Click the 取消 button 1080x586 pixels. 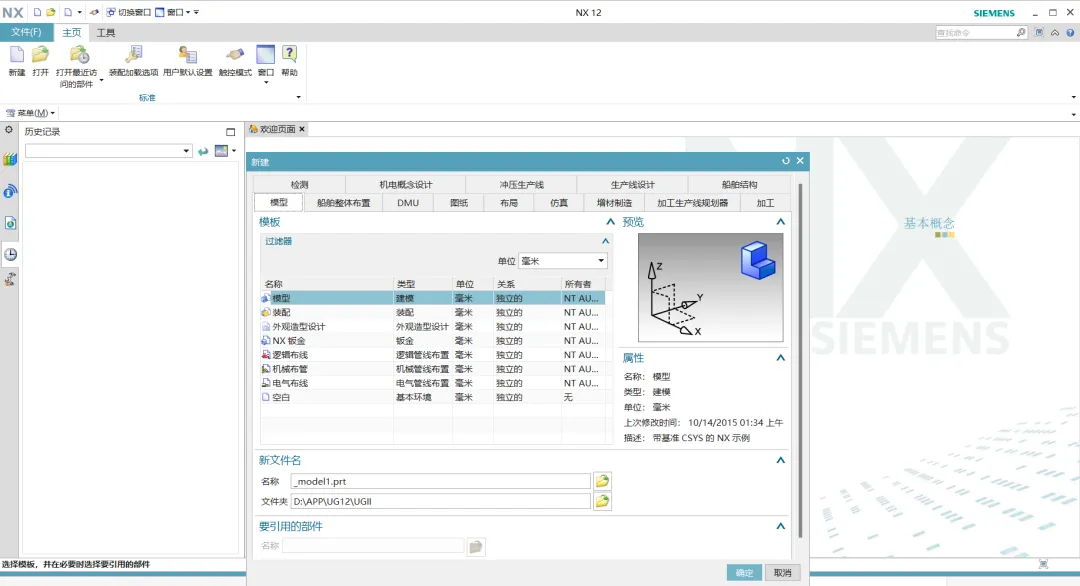coord(782,572)
